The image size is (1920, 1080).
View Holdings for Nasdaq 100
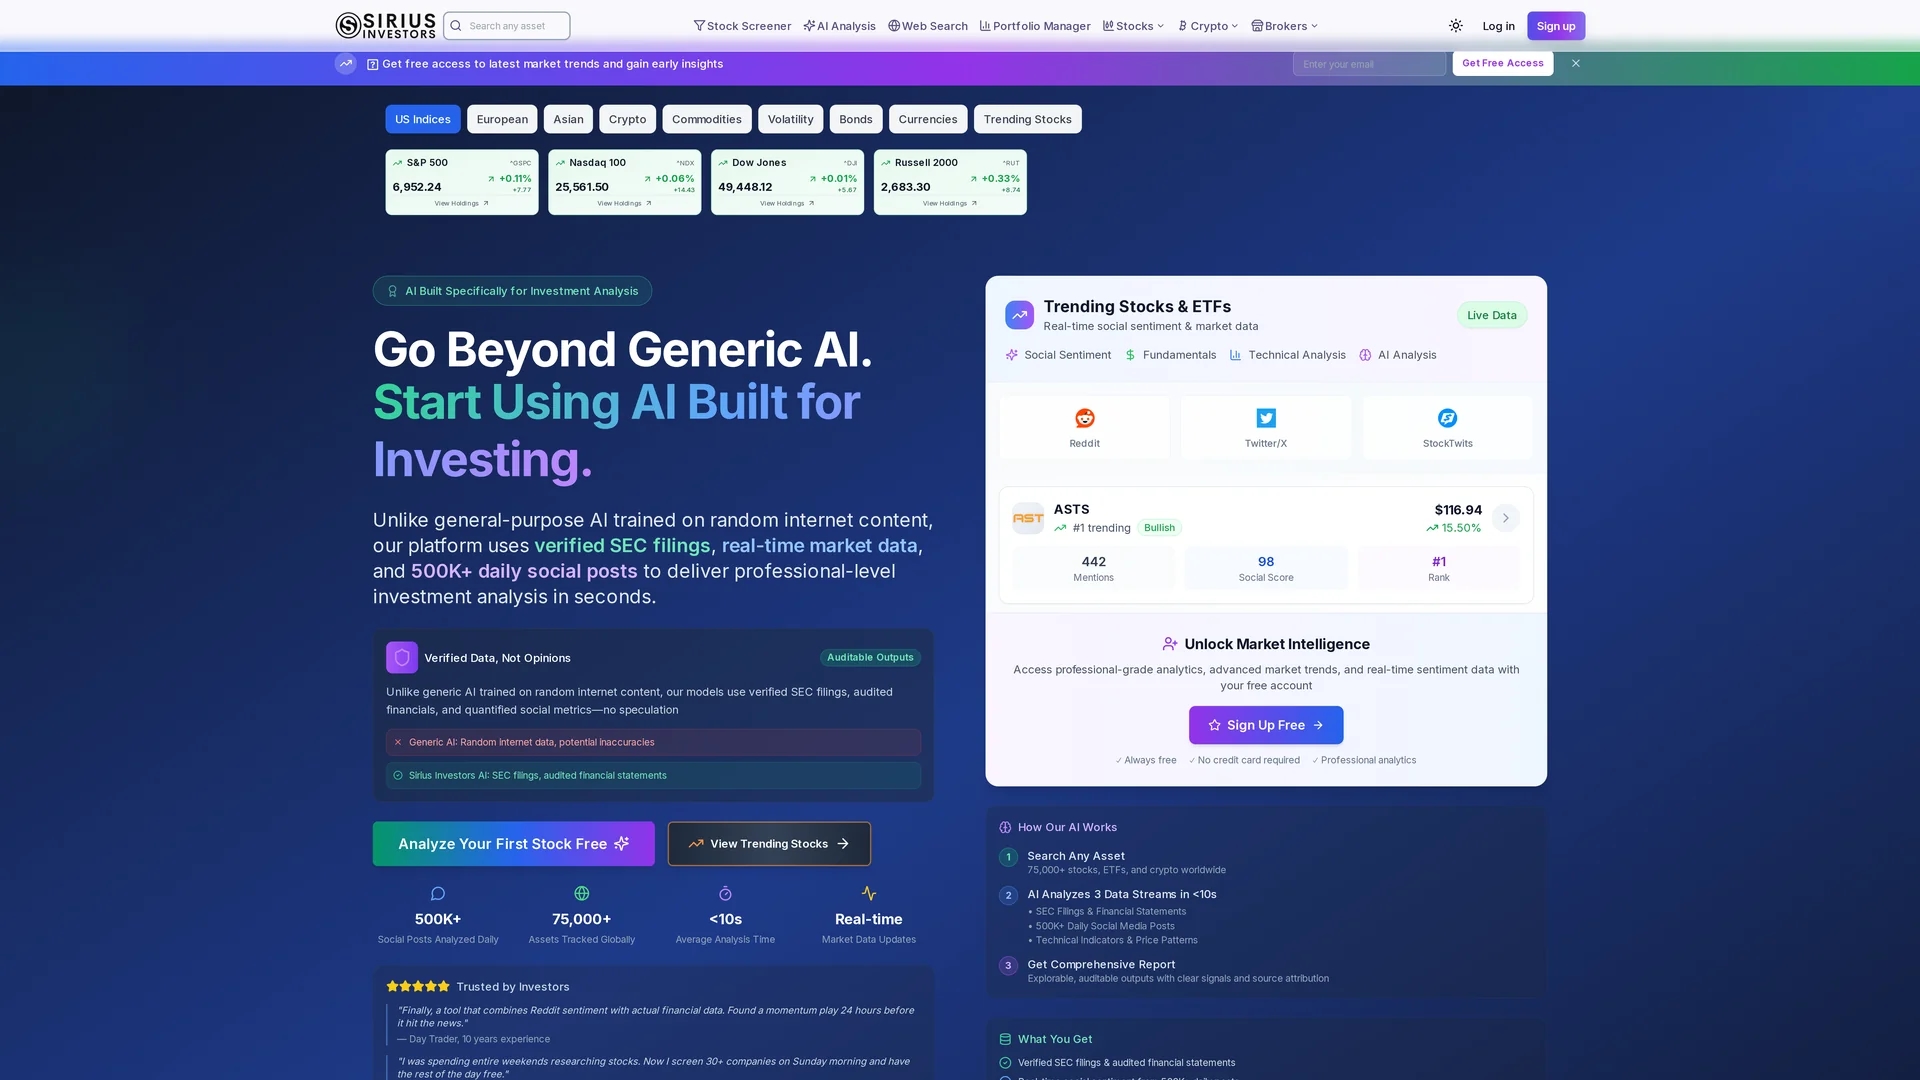click(625, 203)
